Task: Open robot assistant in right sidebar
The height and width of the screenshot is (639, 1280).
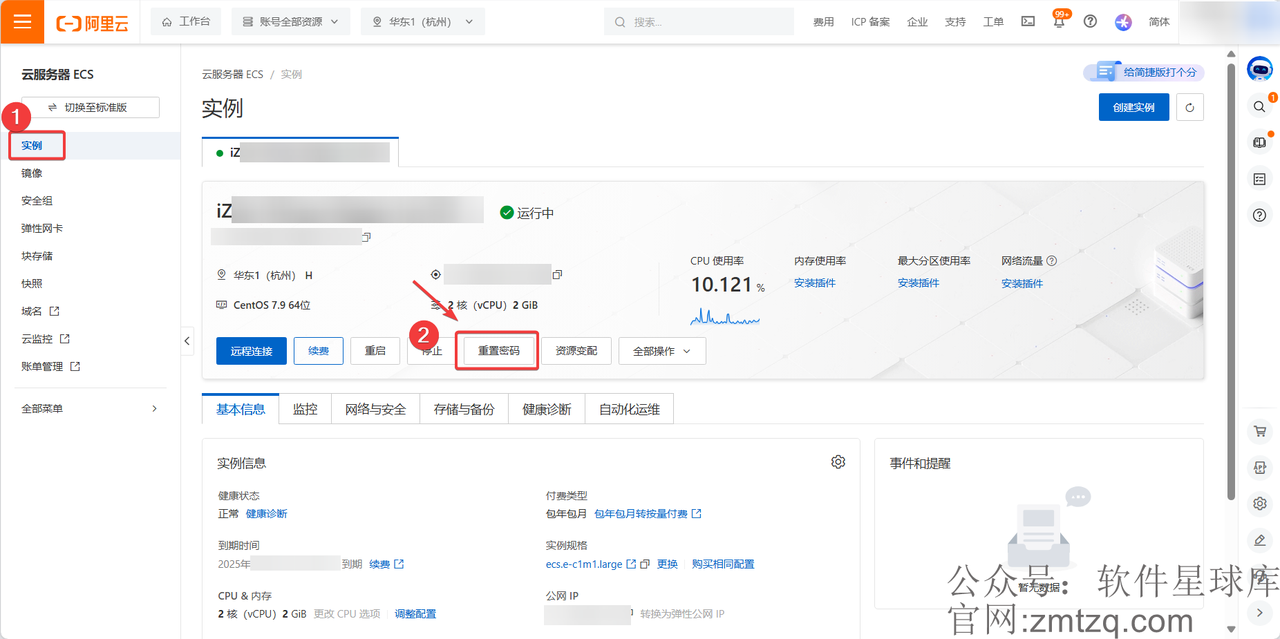Action: pos(1259,69)
